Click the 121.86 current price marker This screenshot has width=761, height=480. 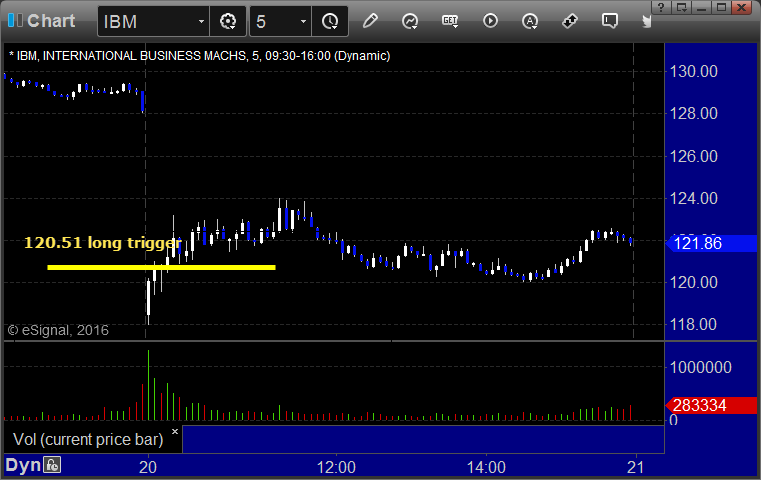711,243
